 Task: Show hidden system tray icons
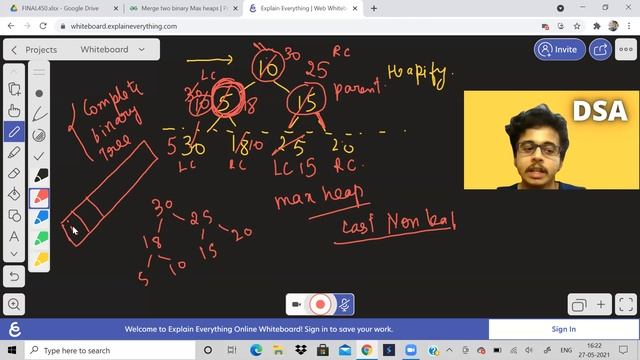[x=449, y=350]
